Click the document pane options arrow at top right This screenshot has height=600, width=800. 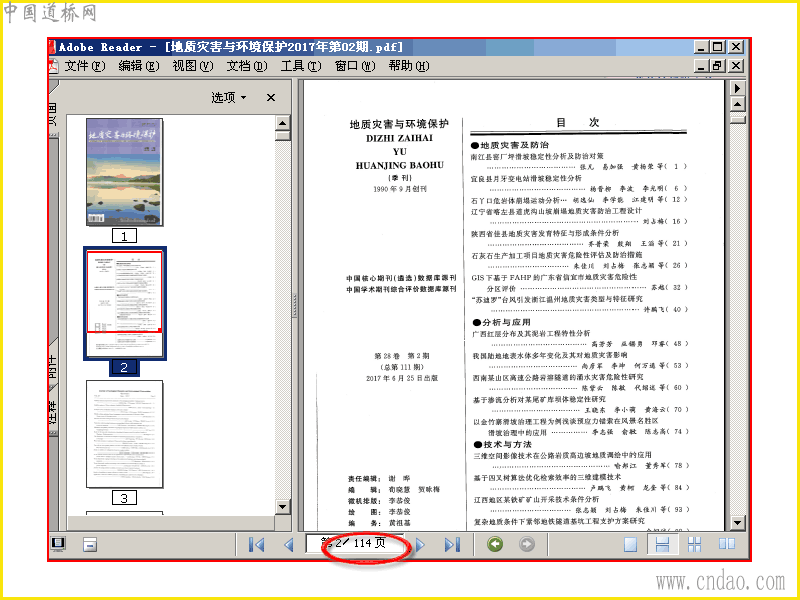pos(738,88)
